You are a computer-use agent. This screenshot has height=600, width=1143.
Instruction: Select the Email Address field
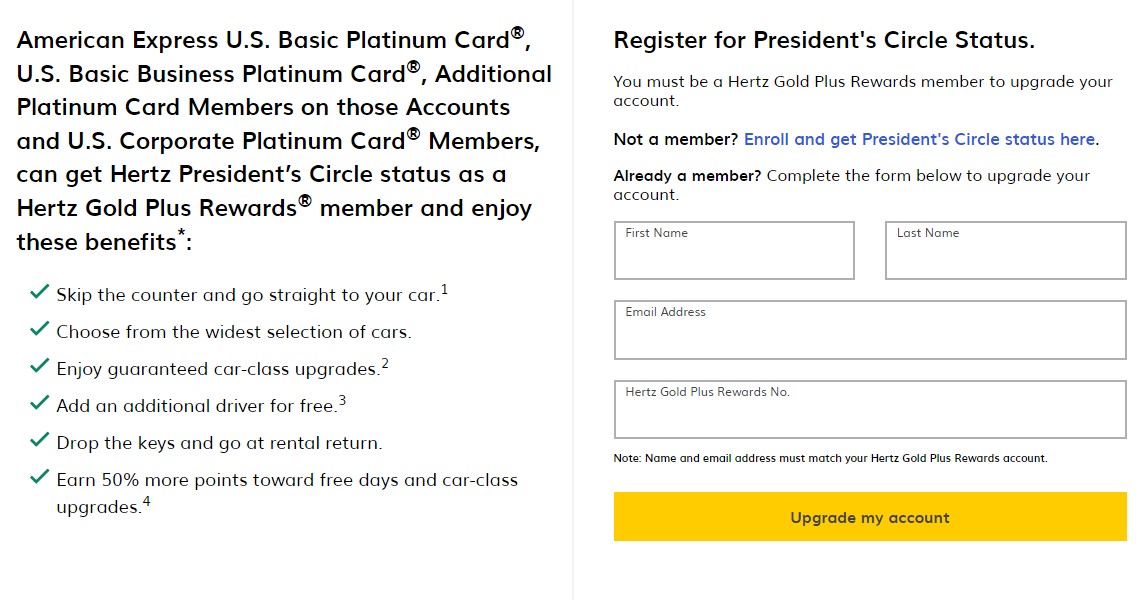(x=870, y=330)
